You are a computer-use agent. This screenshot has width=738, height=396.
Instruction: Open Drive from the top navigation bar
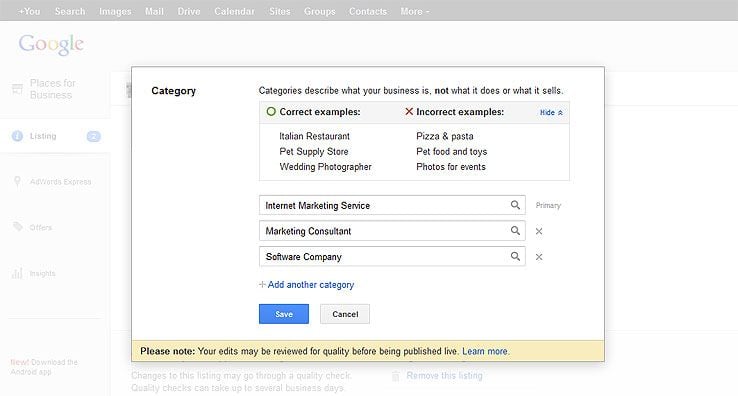click(189, 11)
